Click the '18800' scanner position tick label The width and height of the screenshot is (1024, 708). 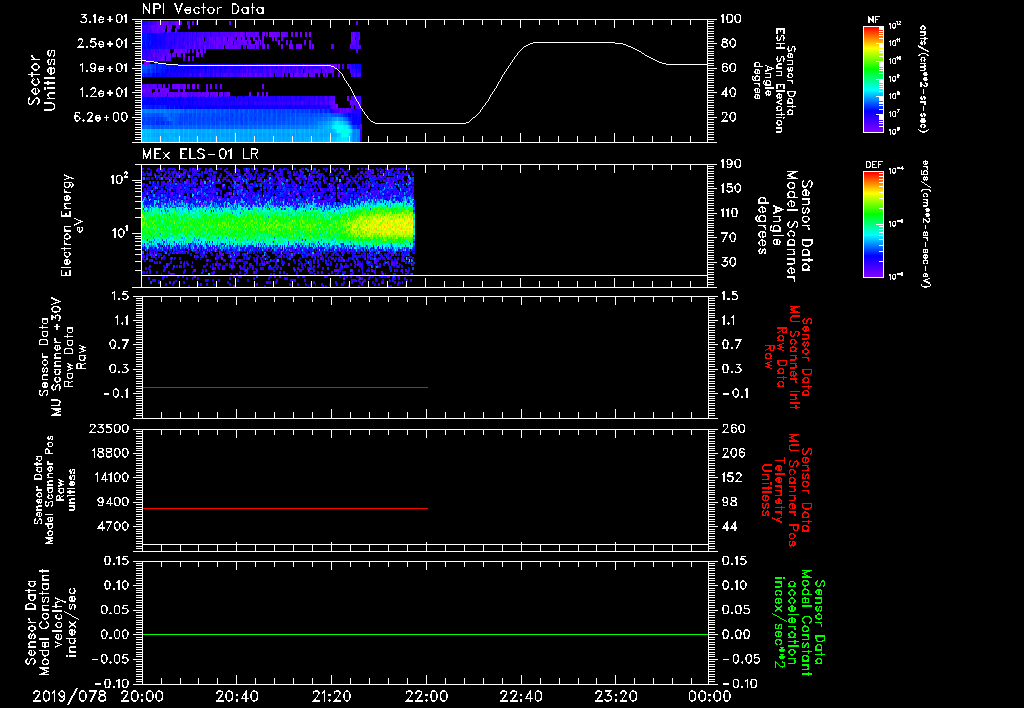tap(108, 453)
